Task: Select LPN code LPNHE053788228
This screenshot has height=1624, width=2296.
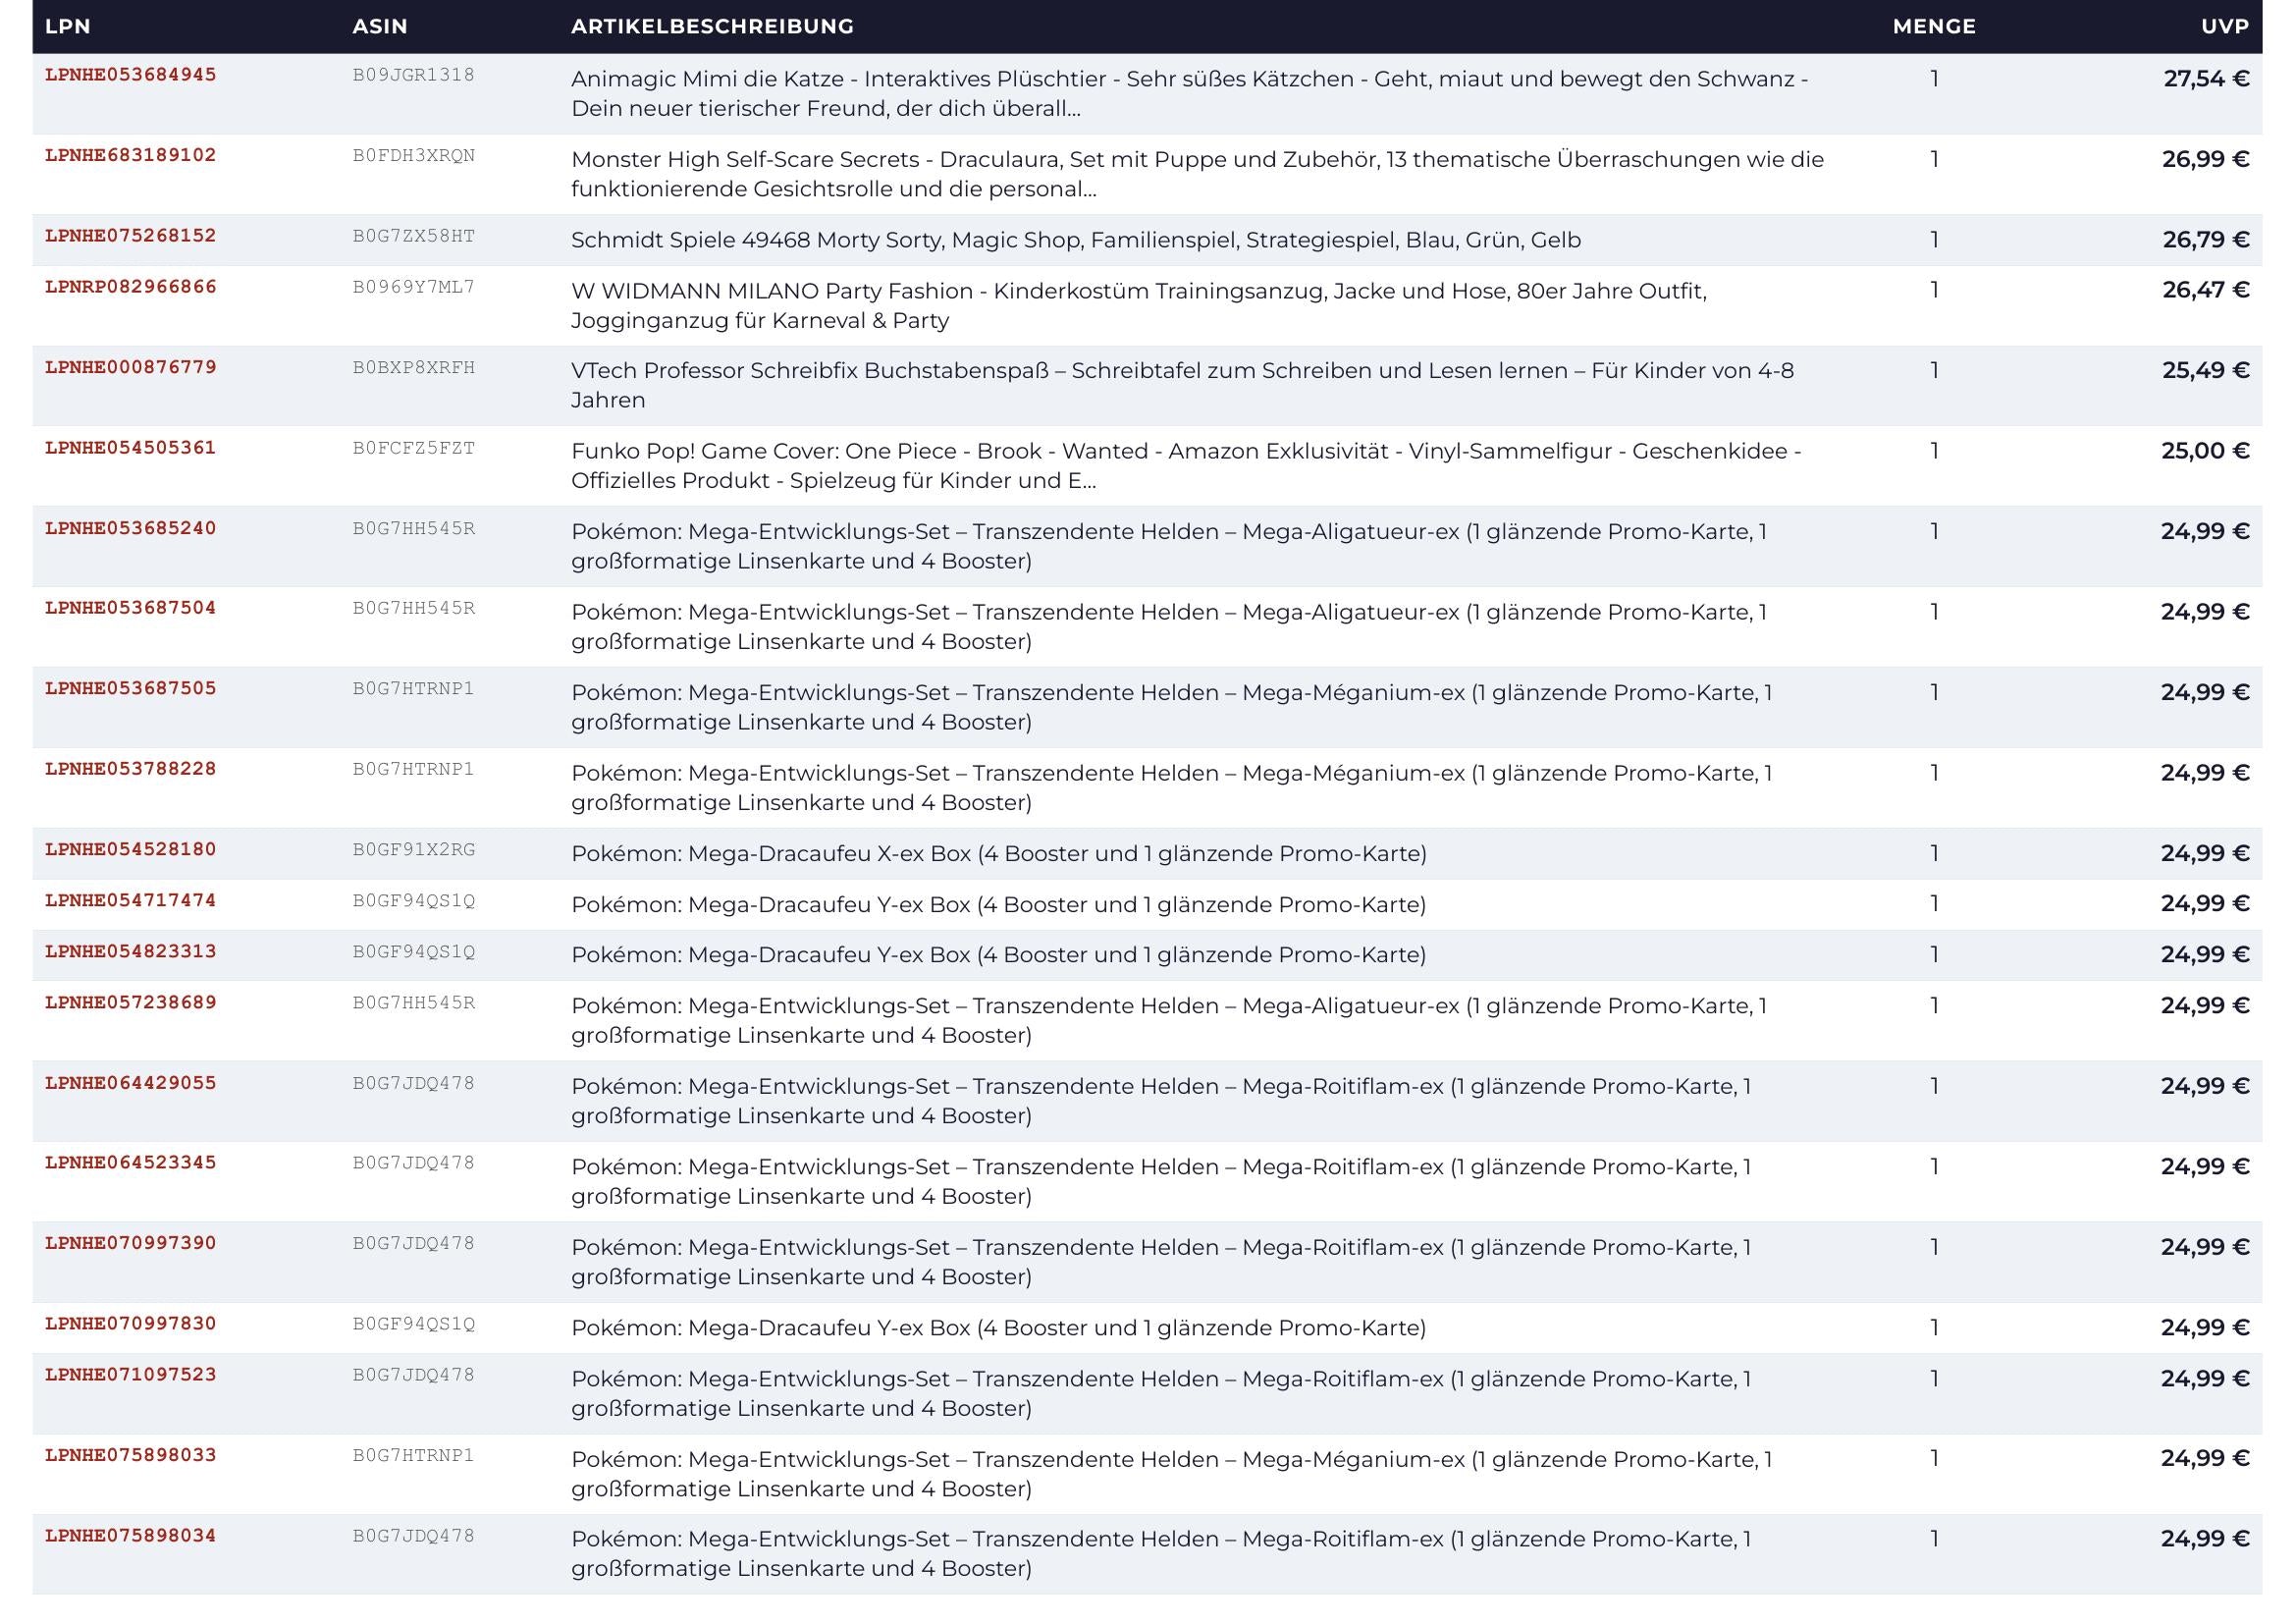Action: pyautogui.click(x=131, y=769)
